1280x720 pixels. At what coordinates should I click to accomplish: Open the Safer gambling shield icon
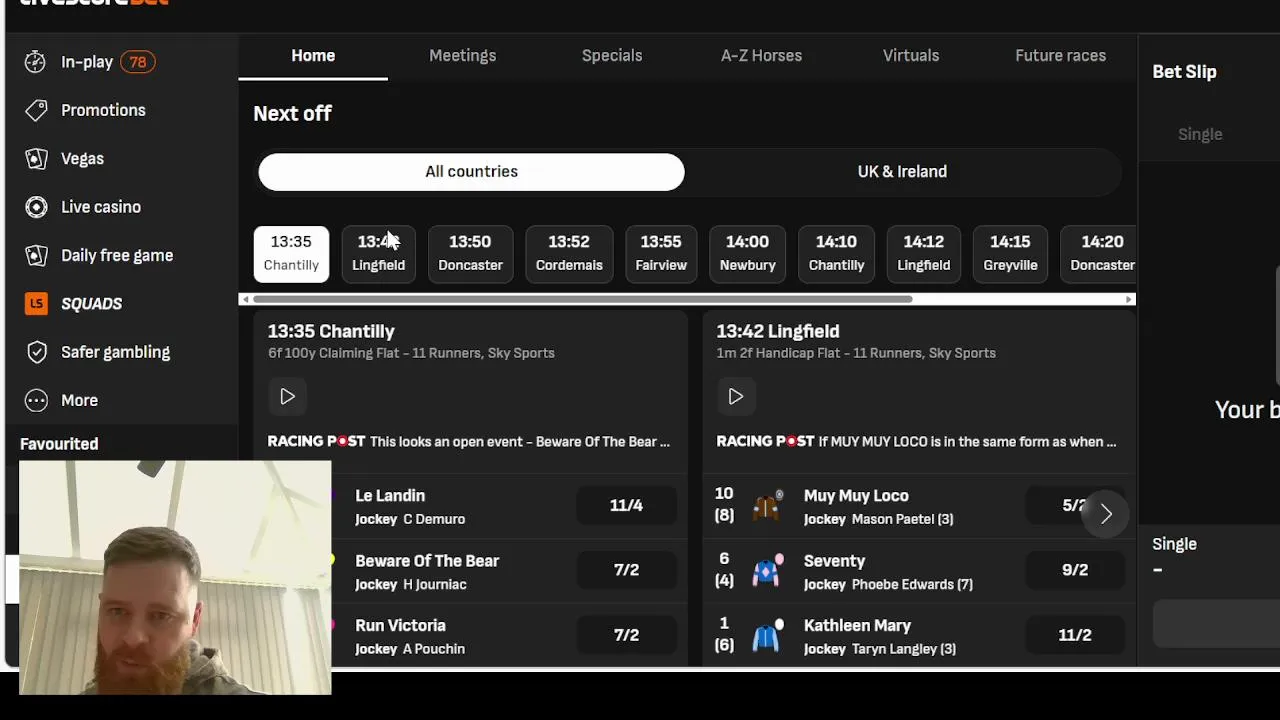pos(36,352)
